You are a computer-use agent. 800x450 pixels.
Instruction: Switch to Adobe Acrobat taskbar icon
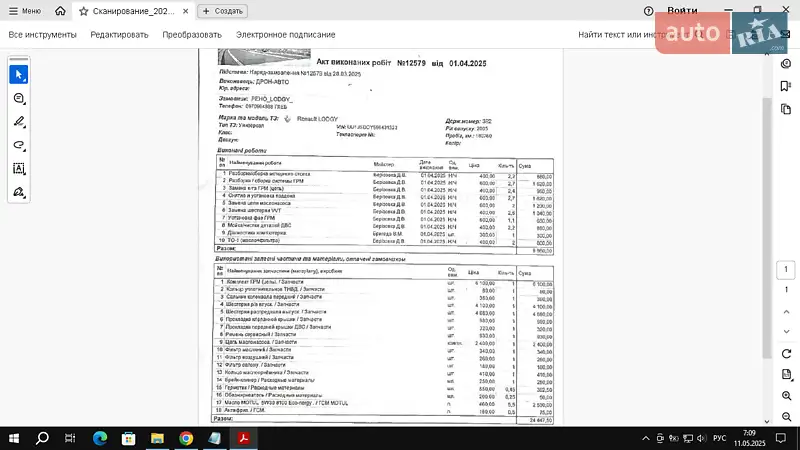click(243, 438)
